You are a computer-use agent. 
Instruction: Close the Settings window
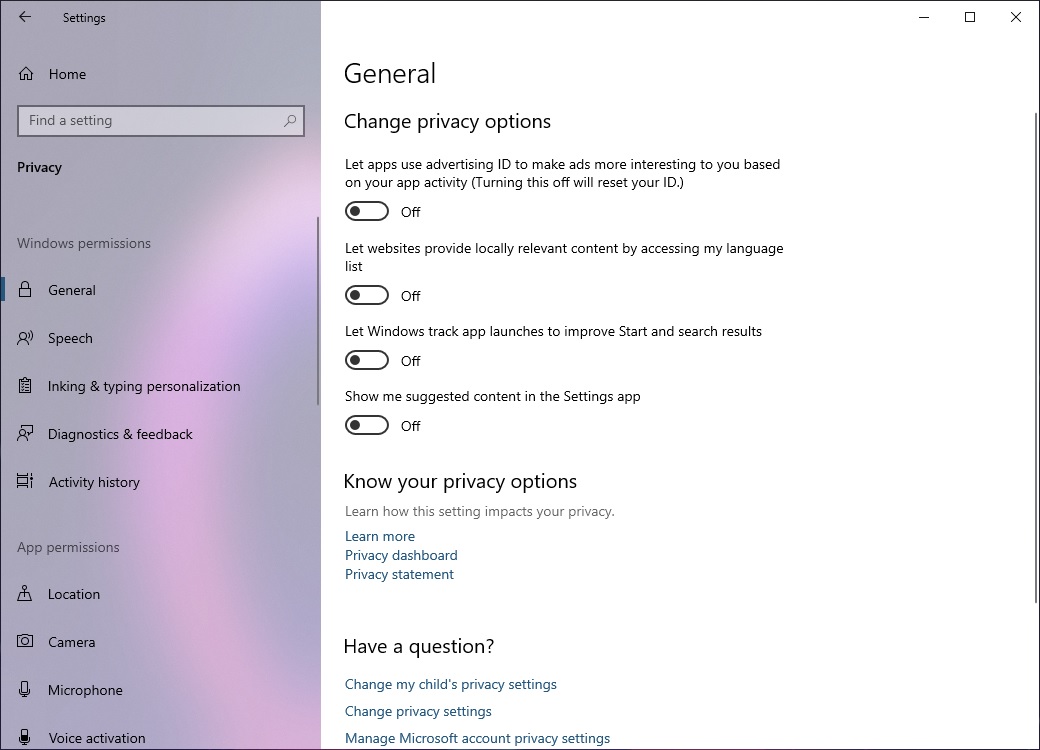1015,17
